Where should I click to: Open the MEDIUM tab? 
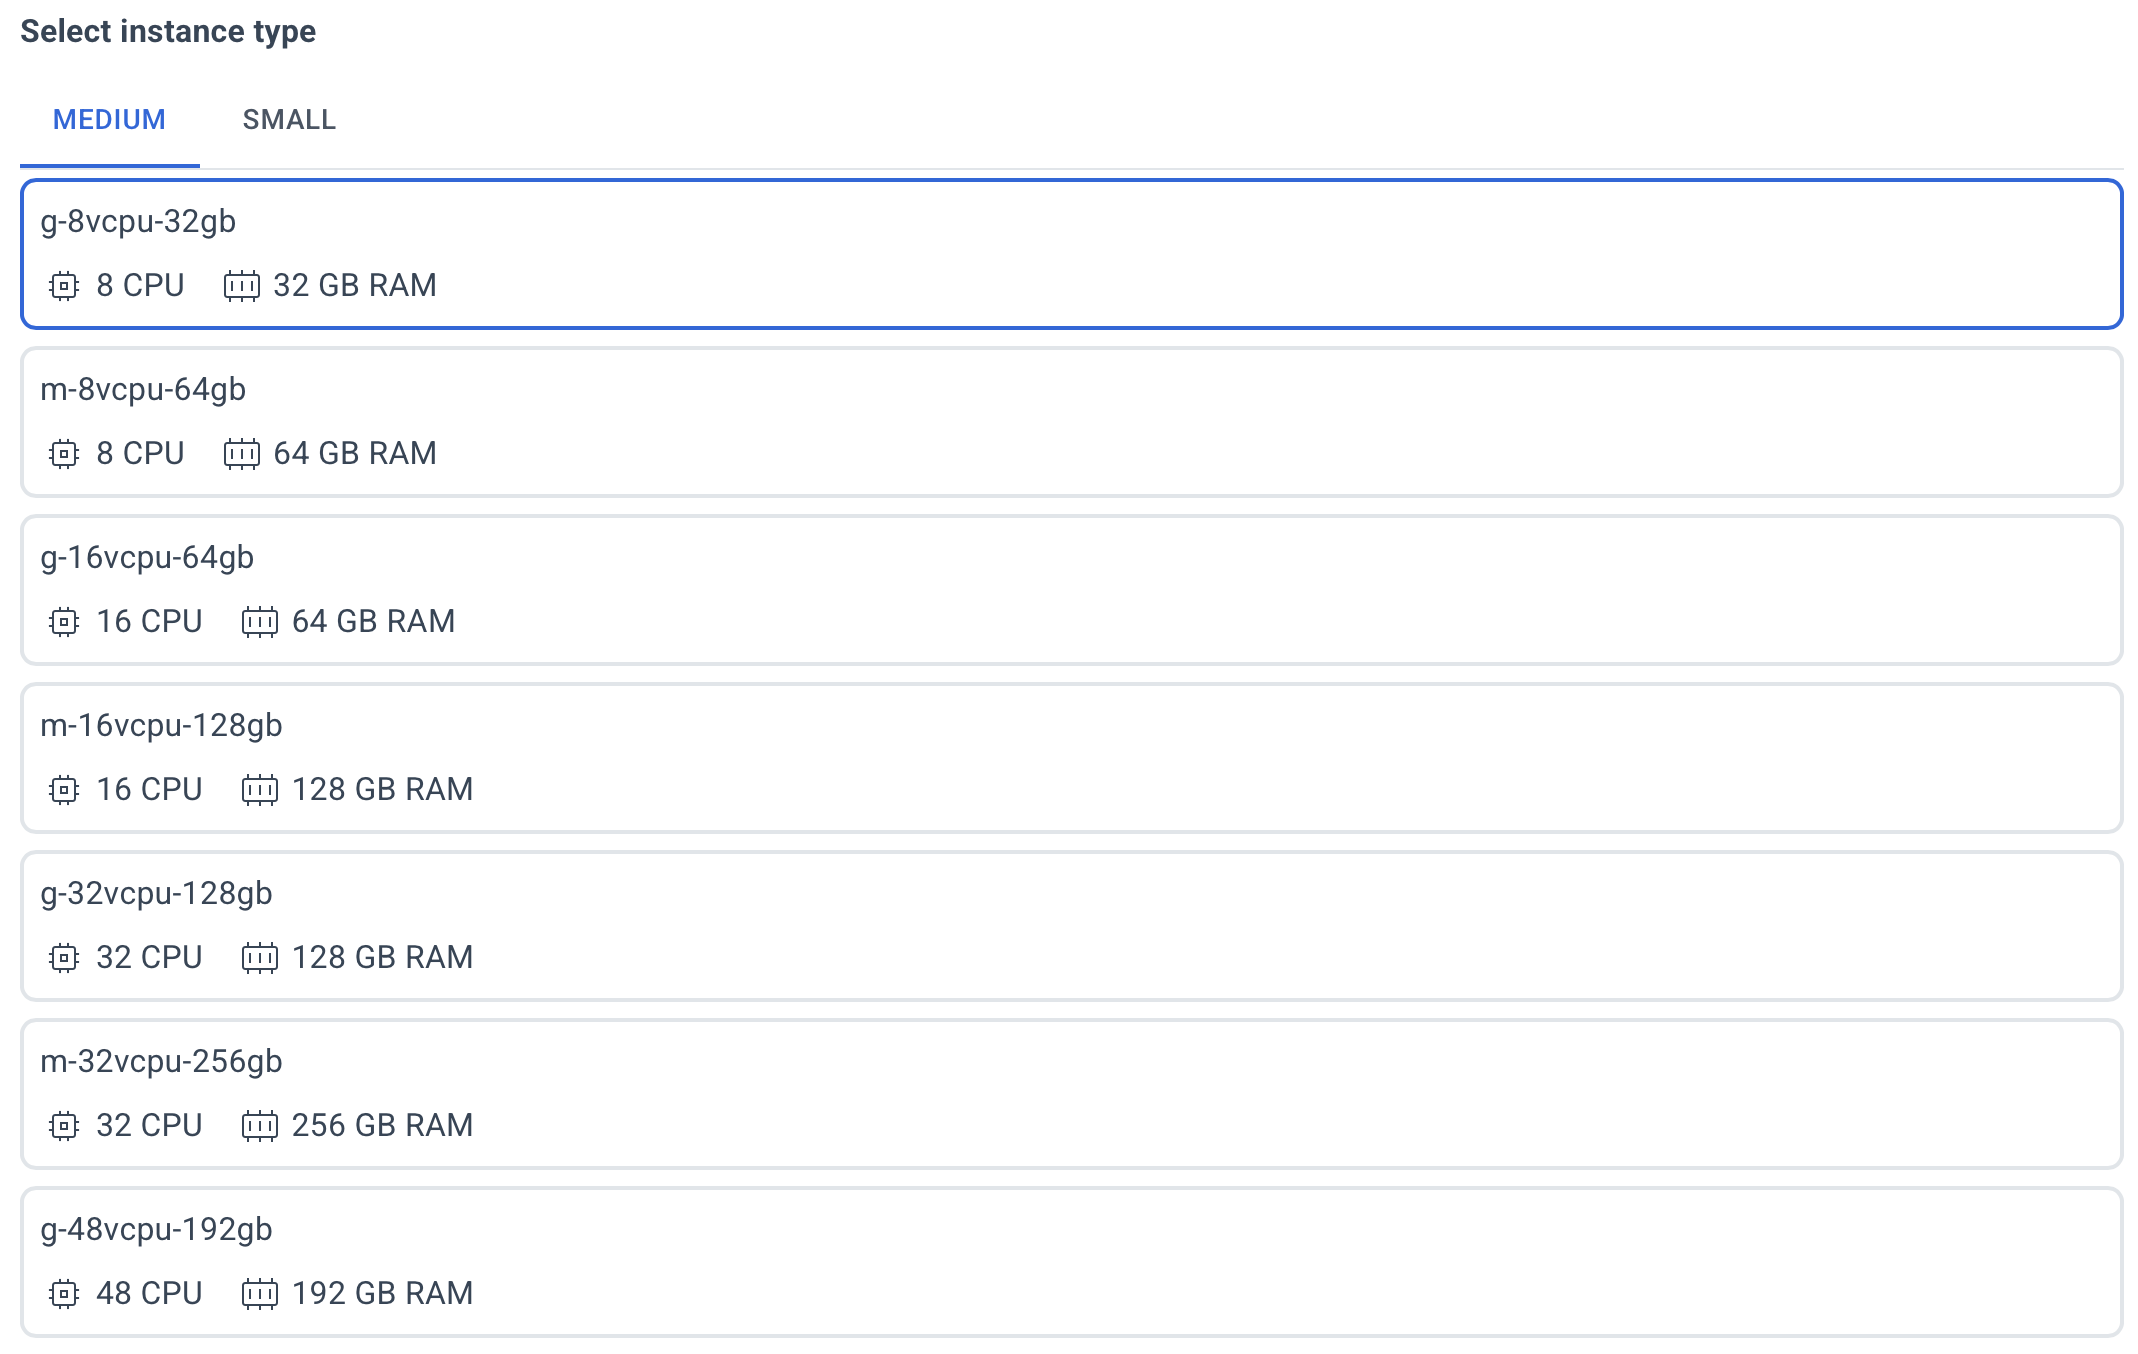point(109,120)
